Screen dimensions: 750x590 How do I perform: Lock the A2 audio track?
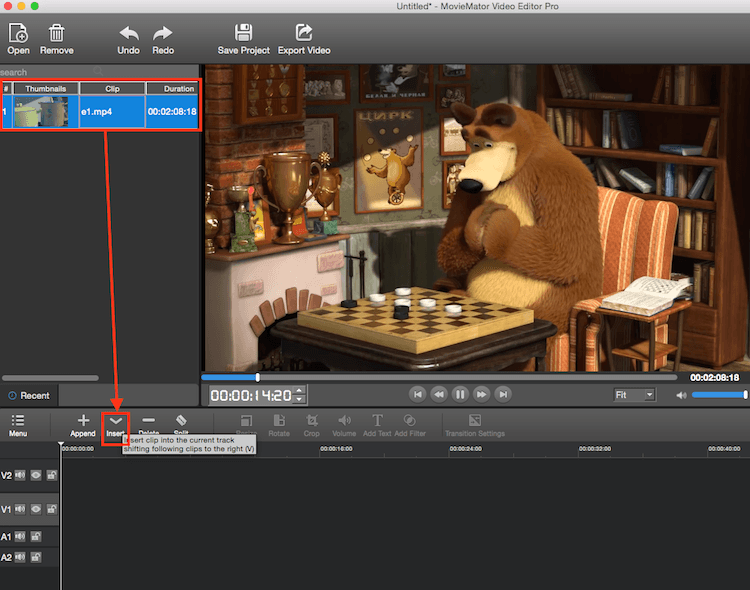[35, 557]
